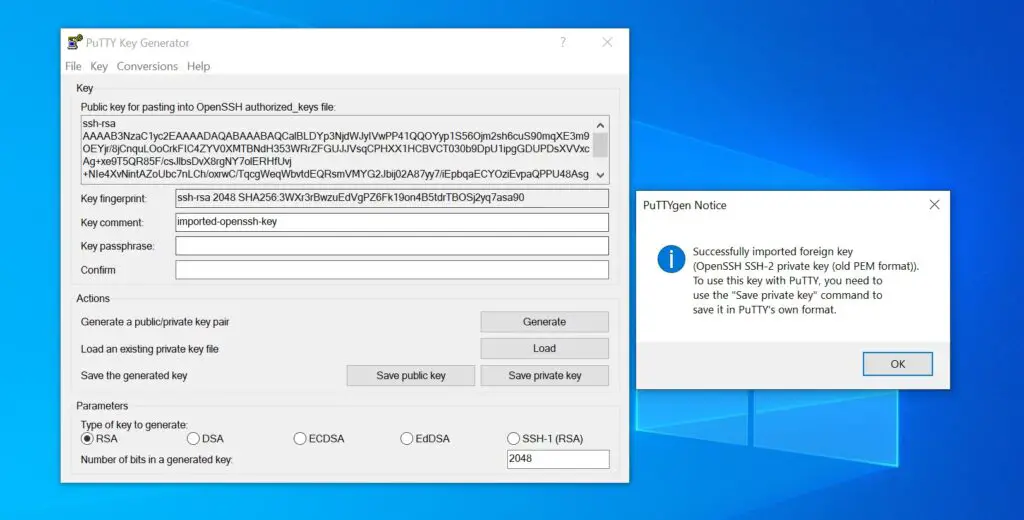
Task: Close the PuTTY Key Generator window
Action: pos(607,42)
